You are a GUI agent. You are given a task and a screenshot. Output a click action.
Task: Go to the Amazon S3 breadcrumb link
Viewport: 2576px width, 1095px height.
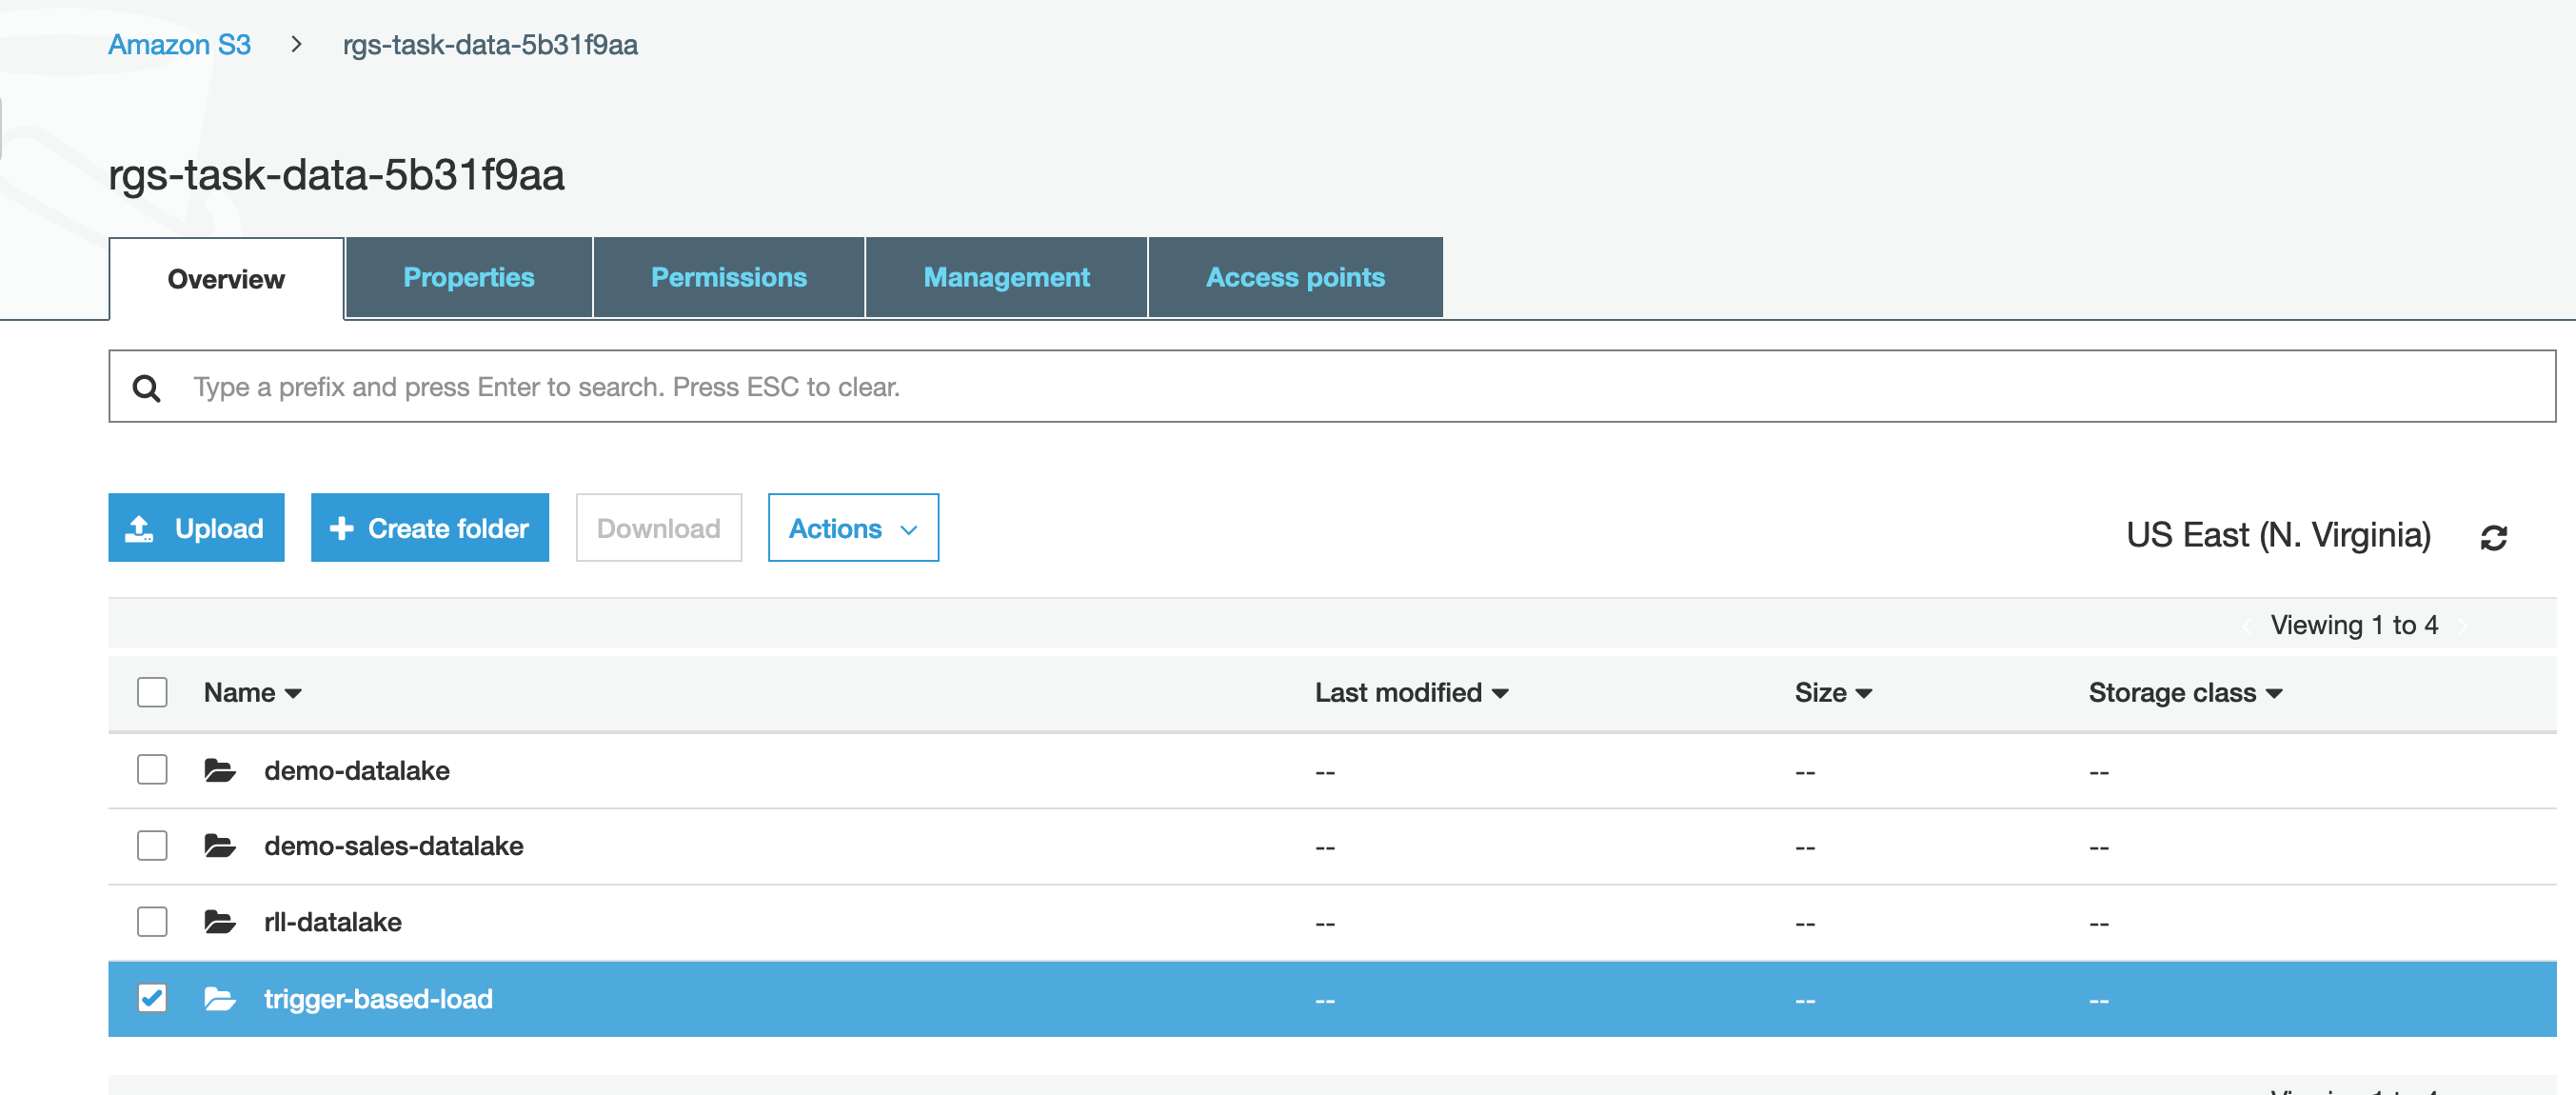(x=179, y=44)
